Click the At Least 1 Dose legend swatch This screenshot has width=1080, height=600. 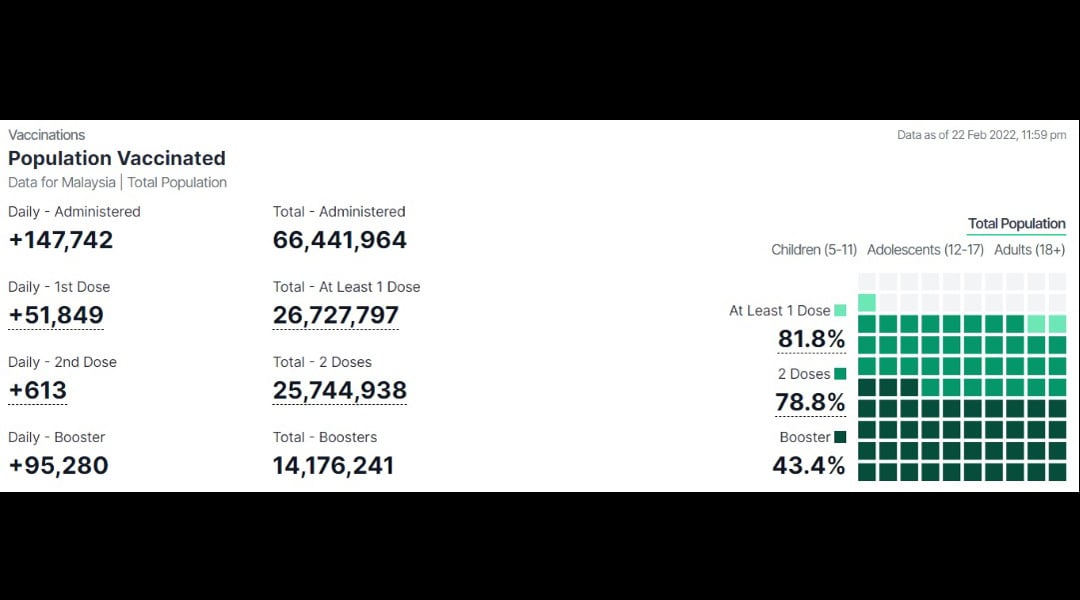coord(840,311)
